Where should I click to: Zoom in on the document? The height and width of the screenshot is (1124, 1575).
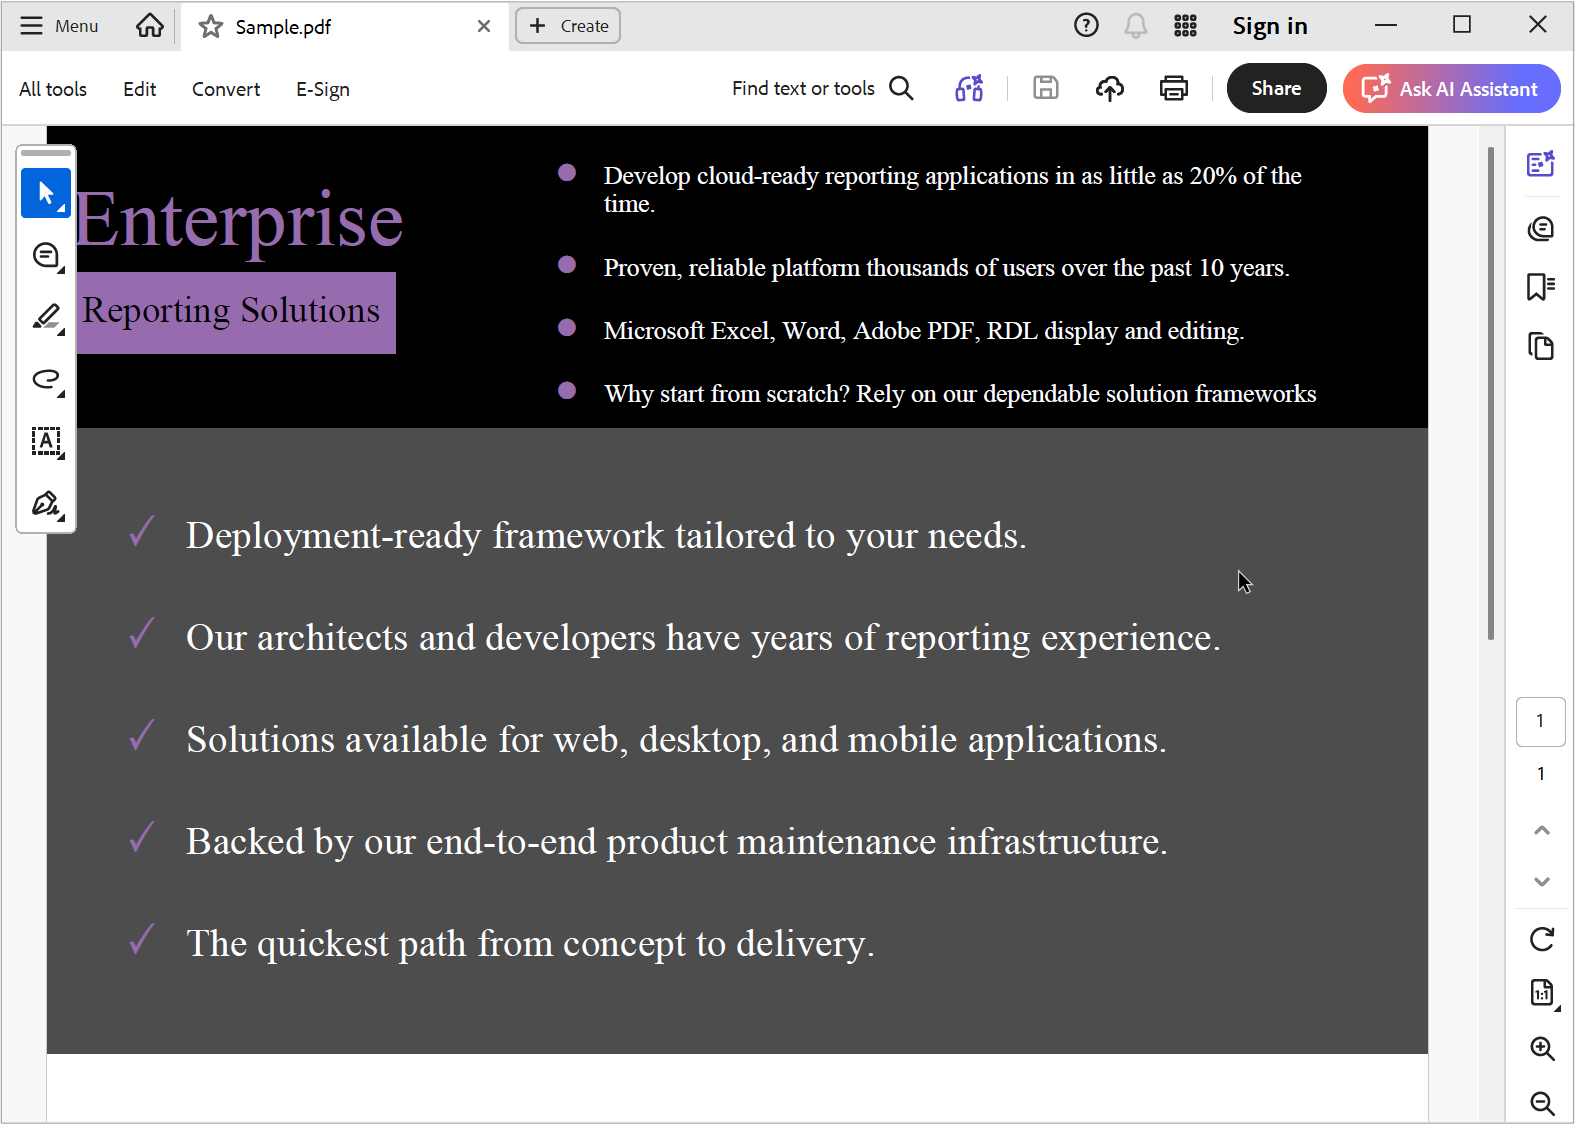coord(1542,1048)
